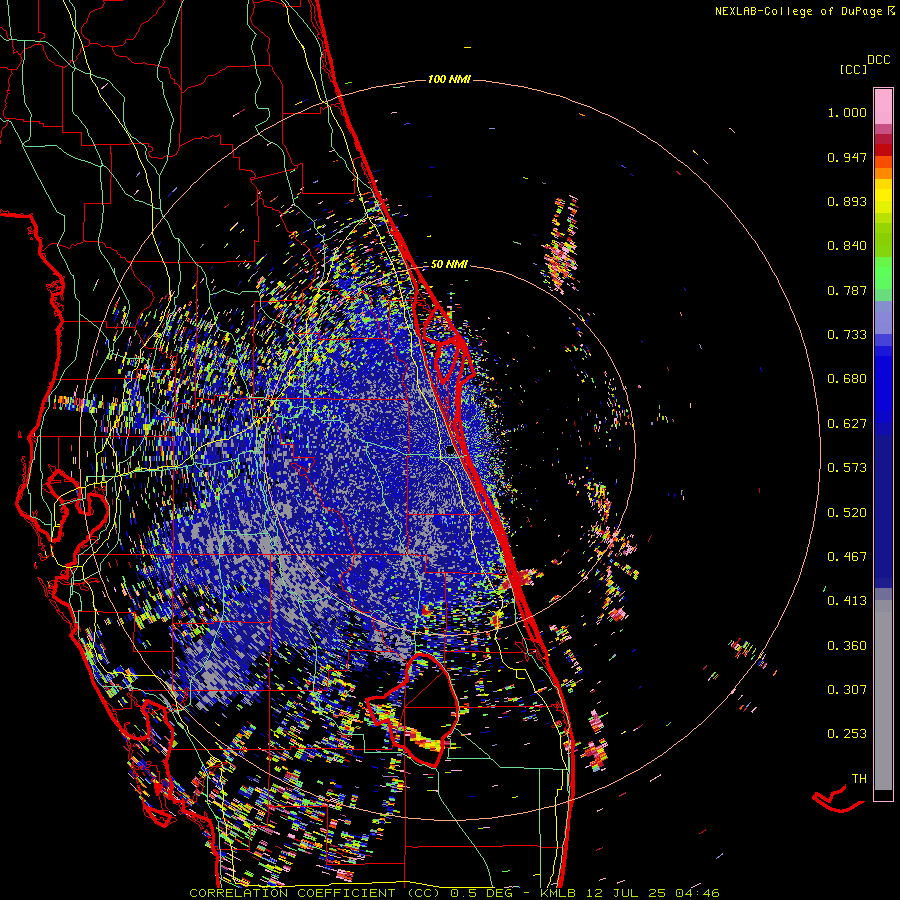Click the TH threshold label
Viewport: 900px width, 900px height.
(x=859, y=779)
